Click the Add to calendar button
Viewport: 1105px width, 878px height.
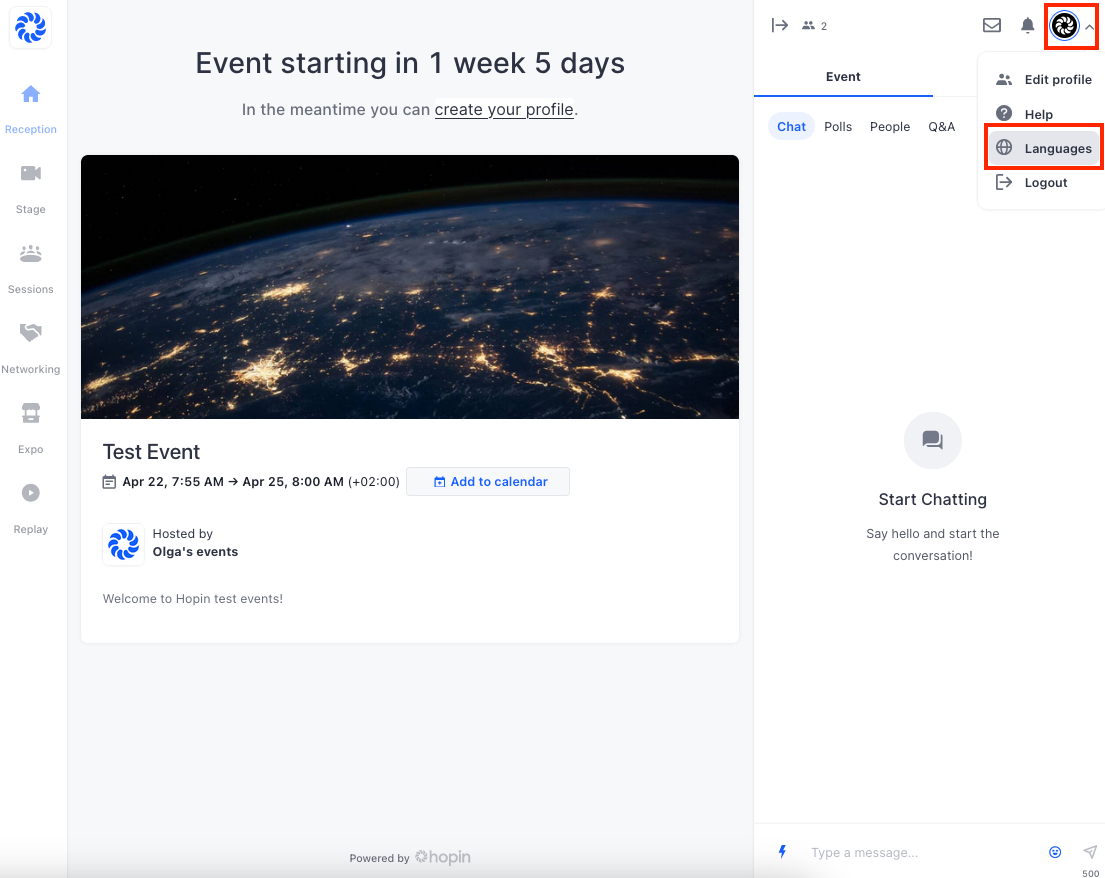click(x=488, y=481)
